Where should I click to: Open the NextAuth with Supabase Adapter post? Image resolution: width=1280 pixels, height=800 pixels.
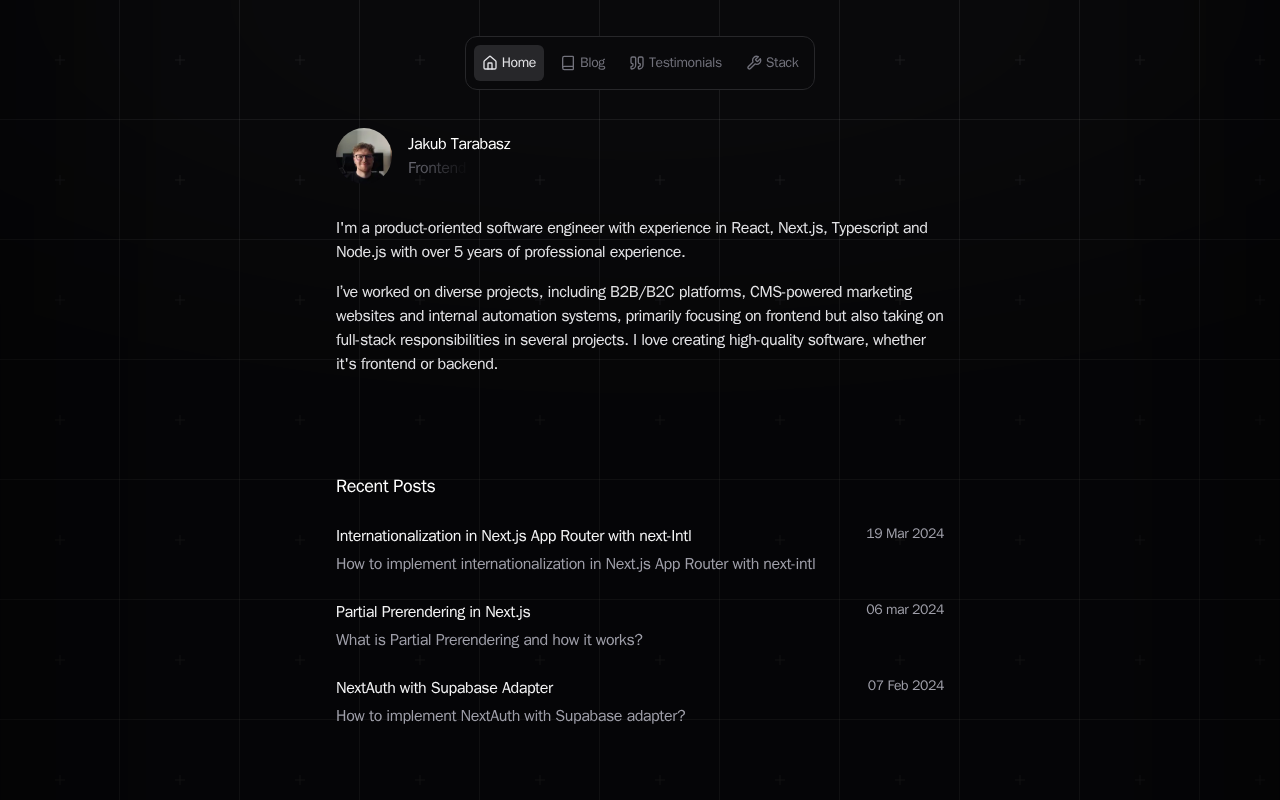coord(444,688)
